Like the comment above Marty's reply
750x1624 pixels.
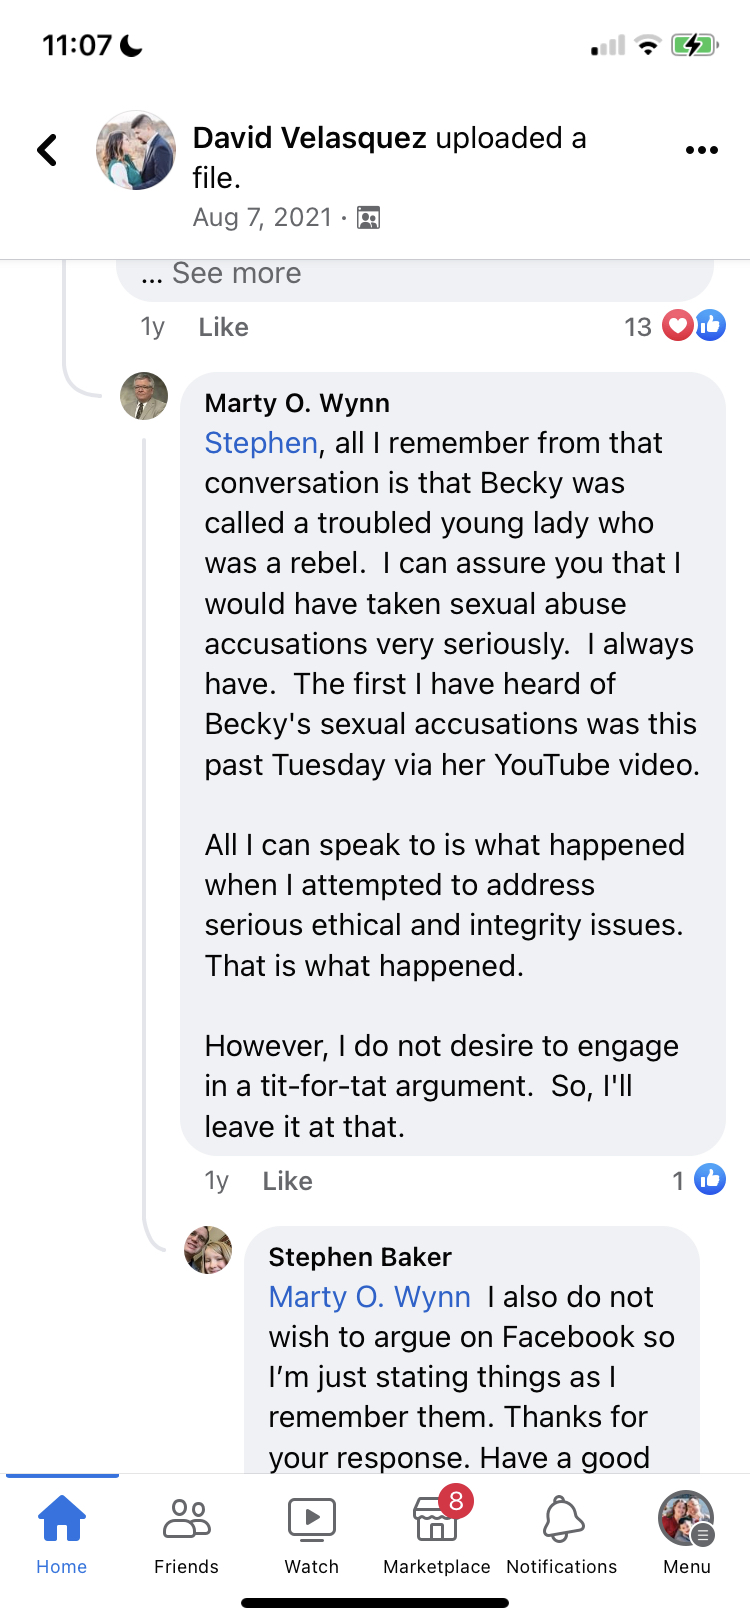point(223,327)
